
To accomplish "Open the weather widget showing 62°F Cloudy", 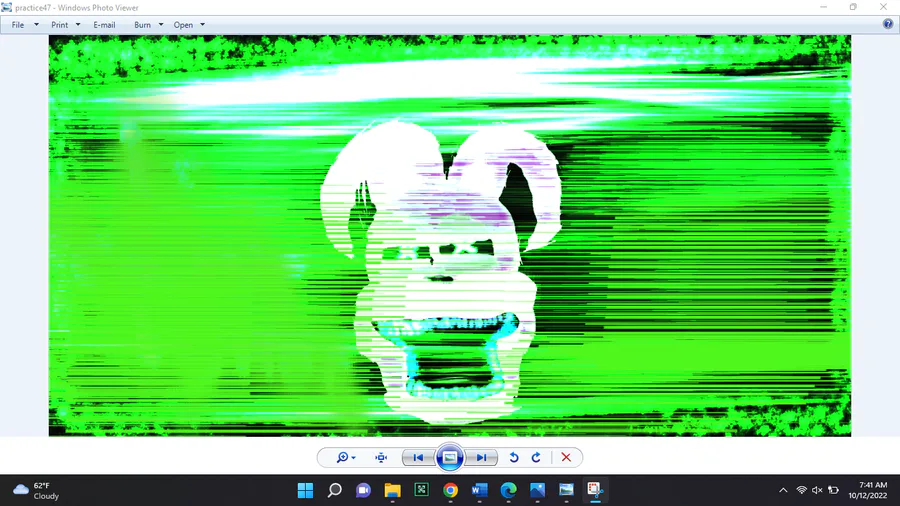I will (37, 491).
